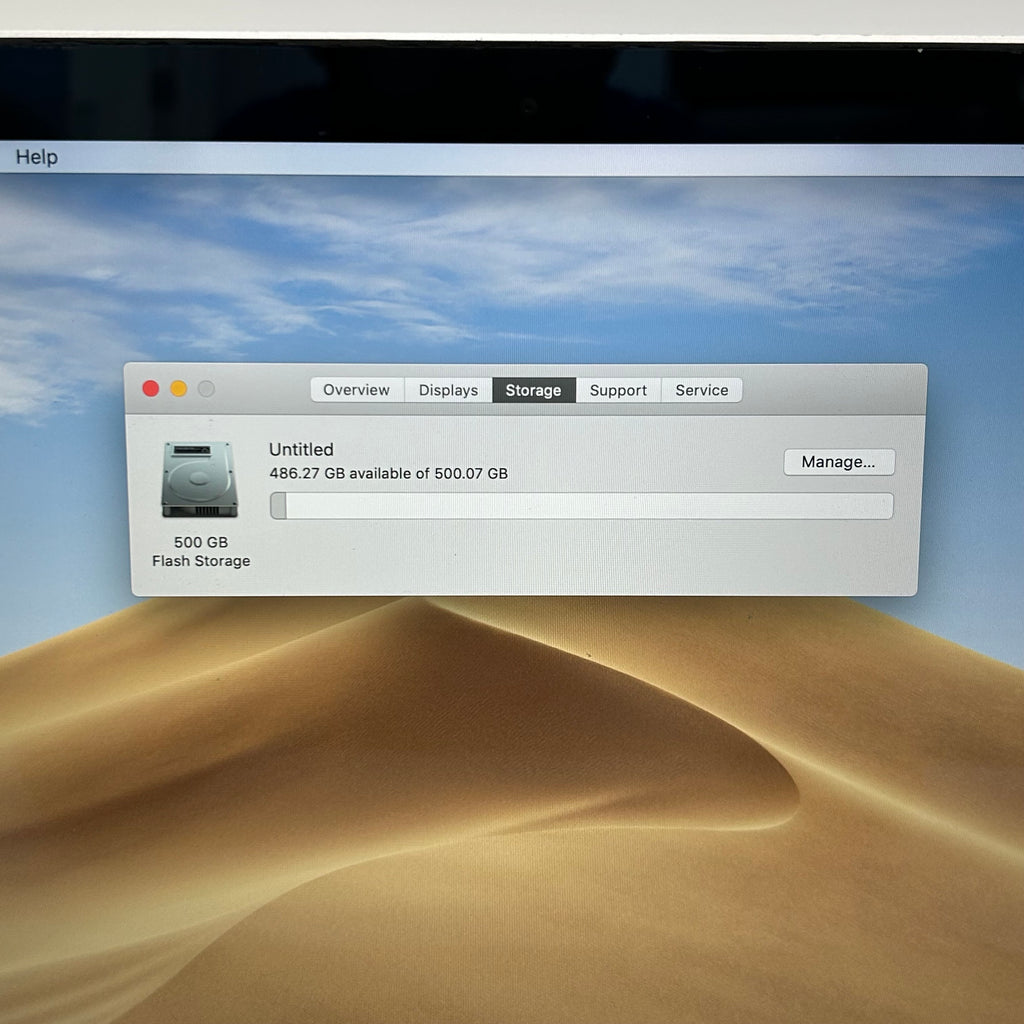Screen dimensions: 1024x1024
Task: Click the 'Flash Storage' label
Action: [x=201, y=561]
